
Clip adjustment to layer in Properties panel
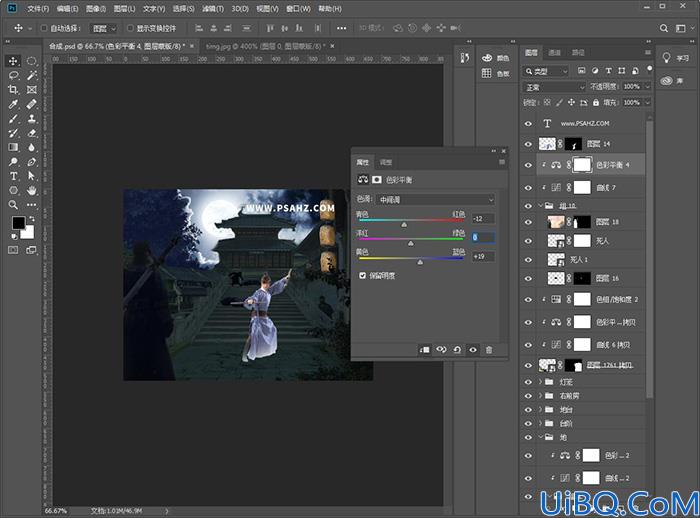tap(425, 350)
